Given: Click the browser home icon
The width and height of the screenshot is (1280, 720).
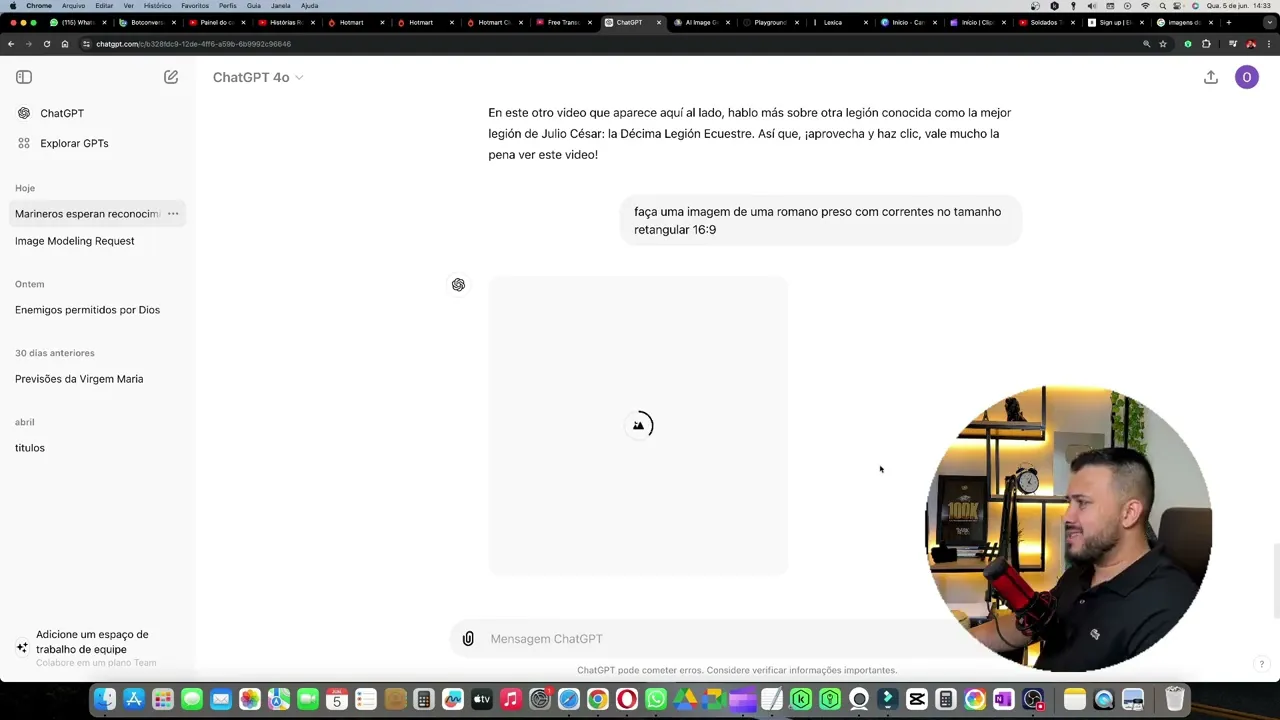Looking at the screenshot, I should click(x=65, y=44).
